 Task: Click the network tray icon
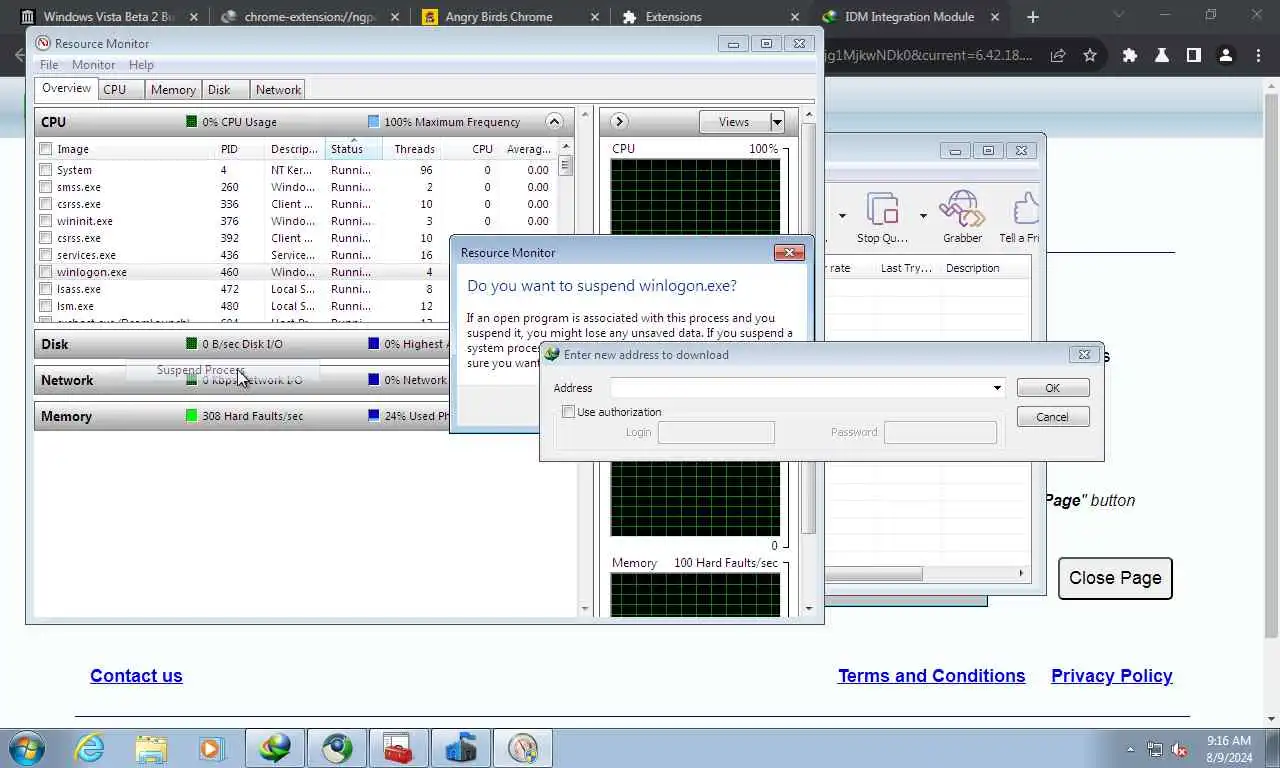[x=1155, y=749]
